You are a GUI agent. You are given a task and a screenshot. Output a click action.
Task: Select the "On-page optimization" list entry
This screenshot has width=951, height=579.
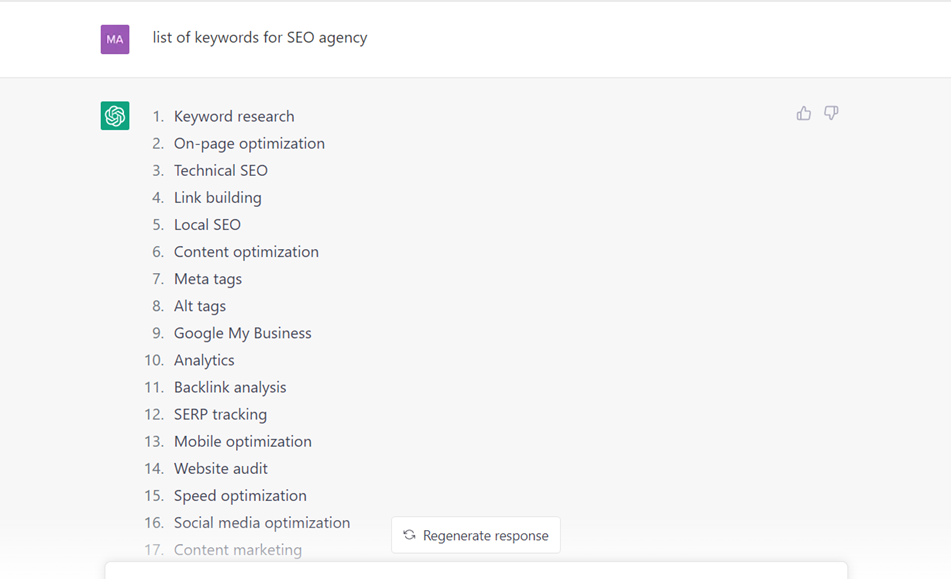coord(249,144)
